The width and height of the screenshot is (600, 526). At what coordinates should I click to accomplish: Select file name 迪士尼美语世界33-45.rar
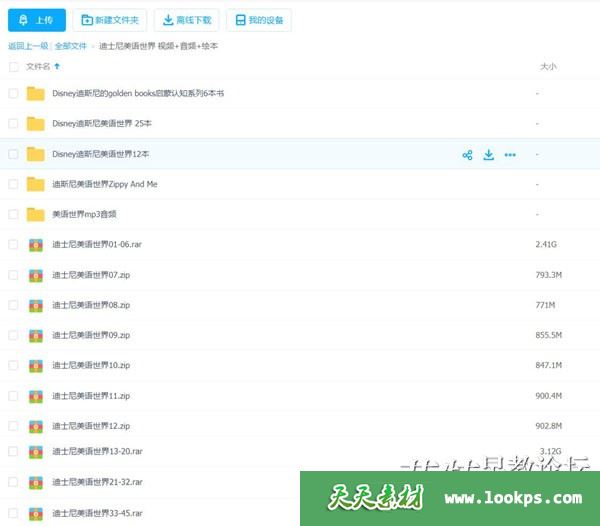[97, 513]
